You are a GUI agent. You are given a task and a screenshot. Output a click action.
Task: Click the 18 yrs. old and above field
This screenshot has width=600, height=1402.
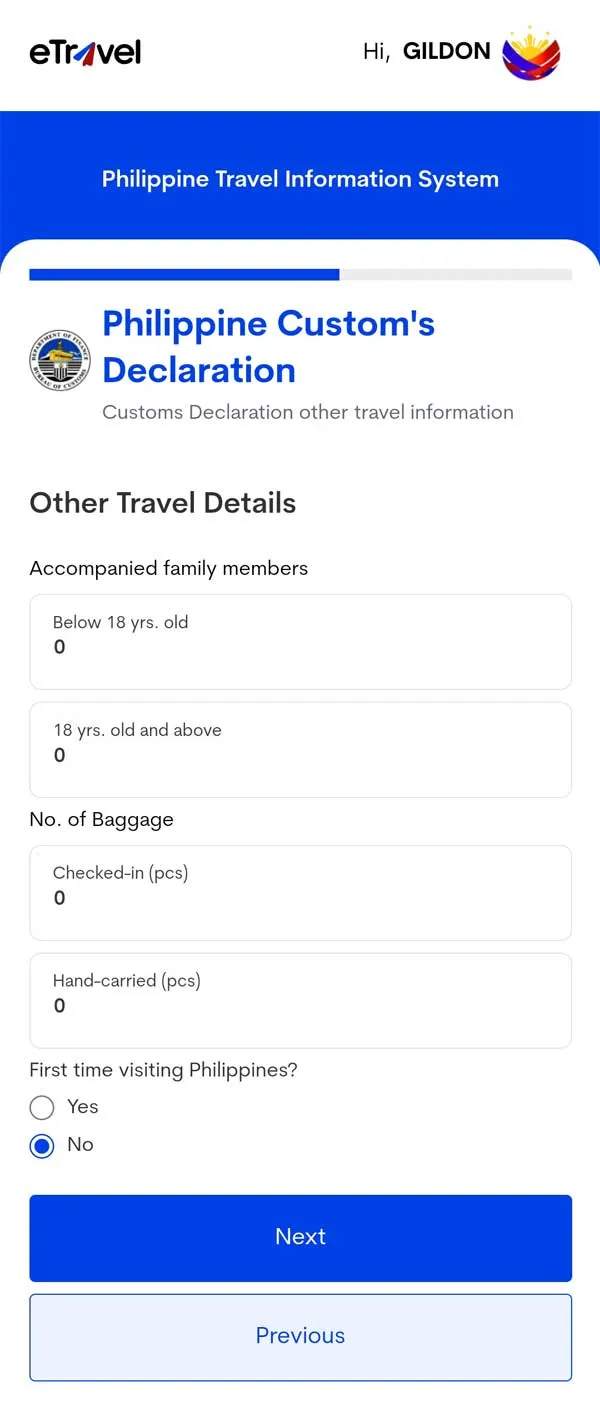pyautogui.click(x=300, y=750)
